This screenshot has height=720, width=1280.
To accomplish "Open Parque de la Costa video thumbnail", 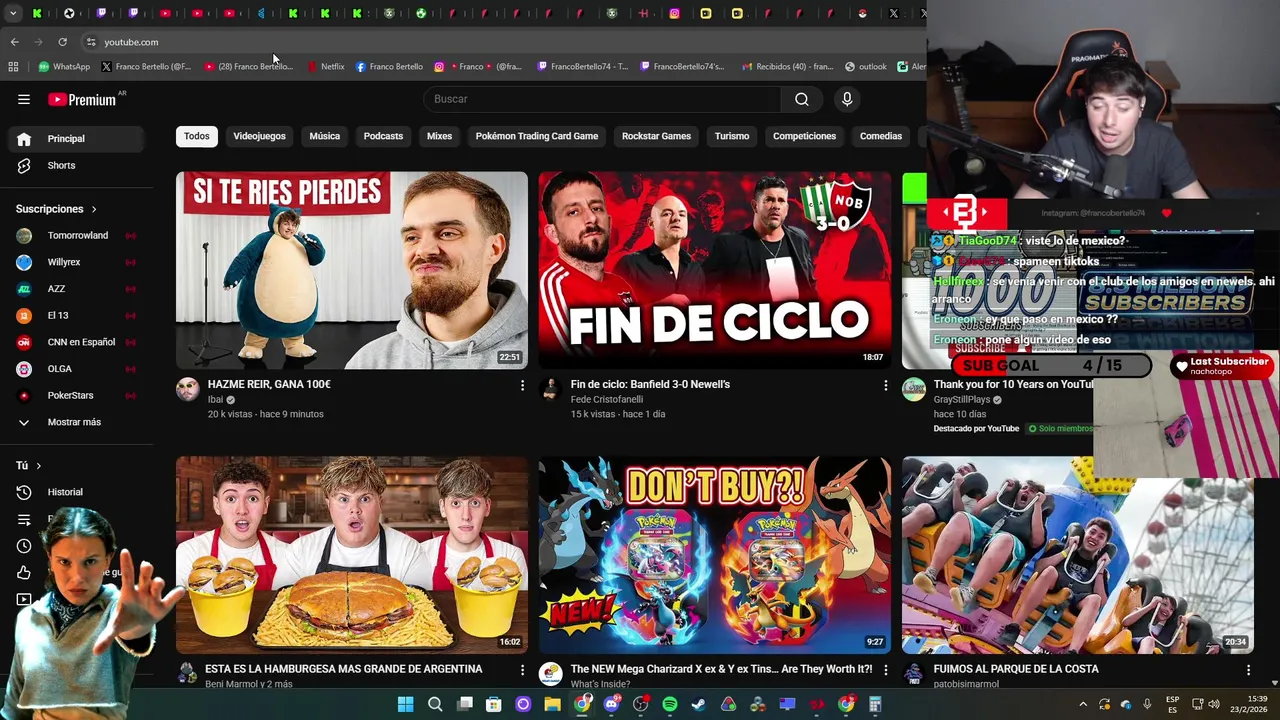I will (1077, 555).
